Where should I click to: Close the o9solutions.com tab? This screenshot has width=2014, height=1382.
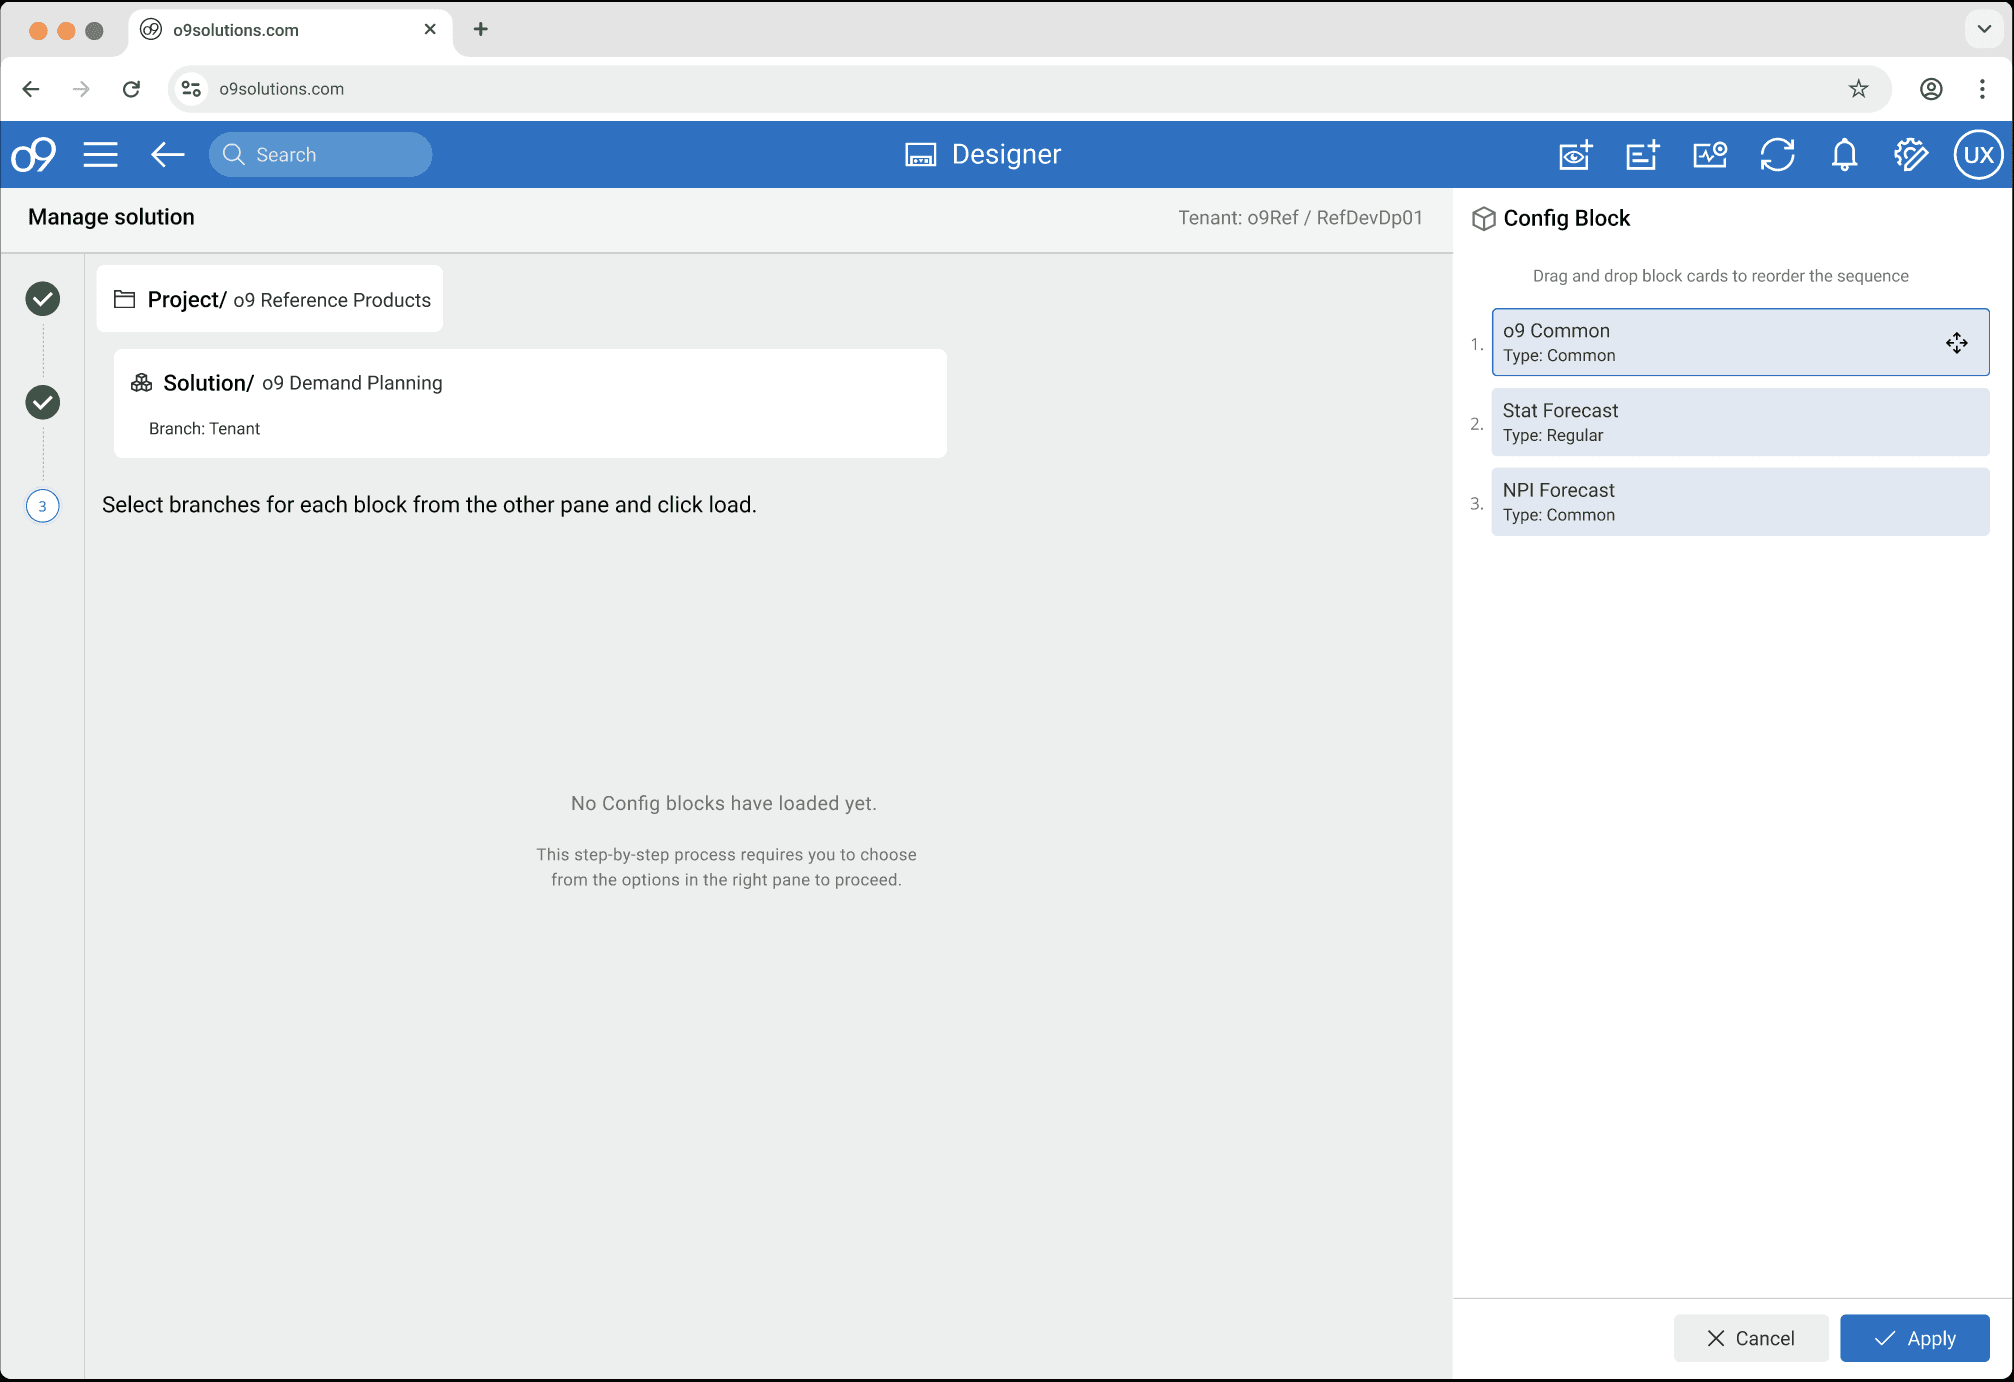tap(430, 29)
